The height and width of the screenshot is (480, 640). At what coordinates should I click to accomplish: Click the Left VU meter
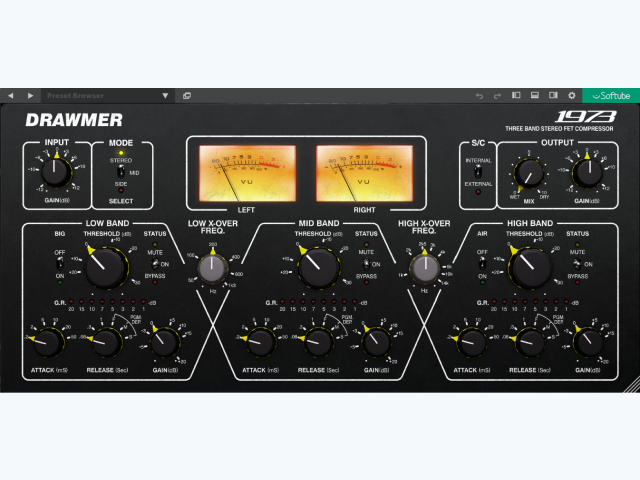click(247, 173)
